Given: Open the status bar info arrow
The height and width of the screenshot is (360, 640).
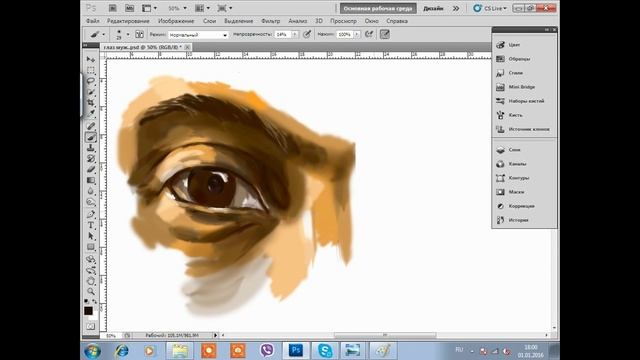Looking at the screenshot, I should pyautogui.click(x=216, y=335).
